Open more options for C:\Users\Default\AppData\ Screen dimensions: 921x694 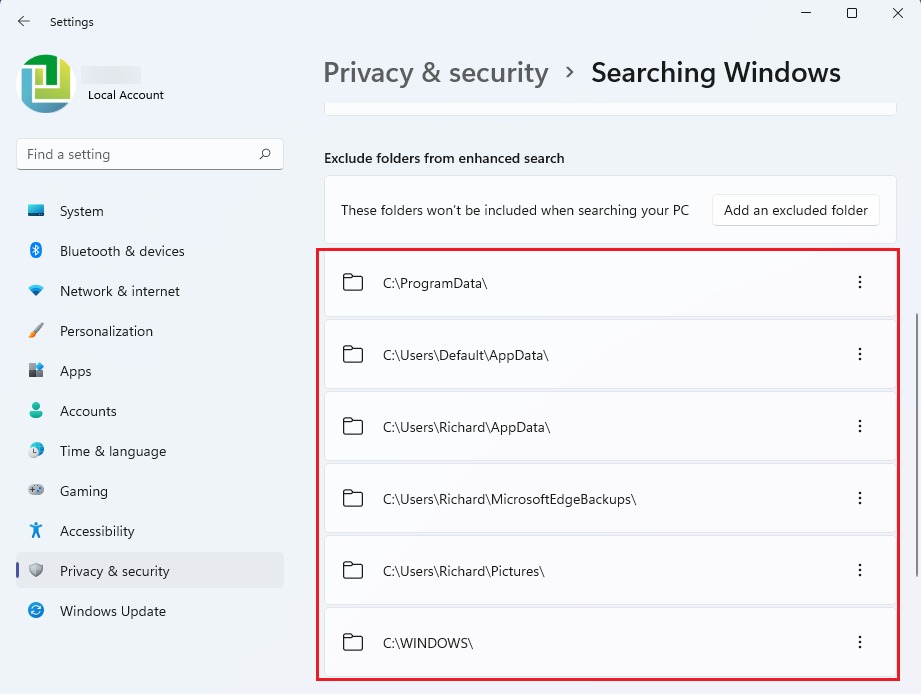click(x=859, y=354)
